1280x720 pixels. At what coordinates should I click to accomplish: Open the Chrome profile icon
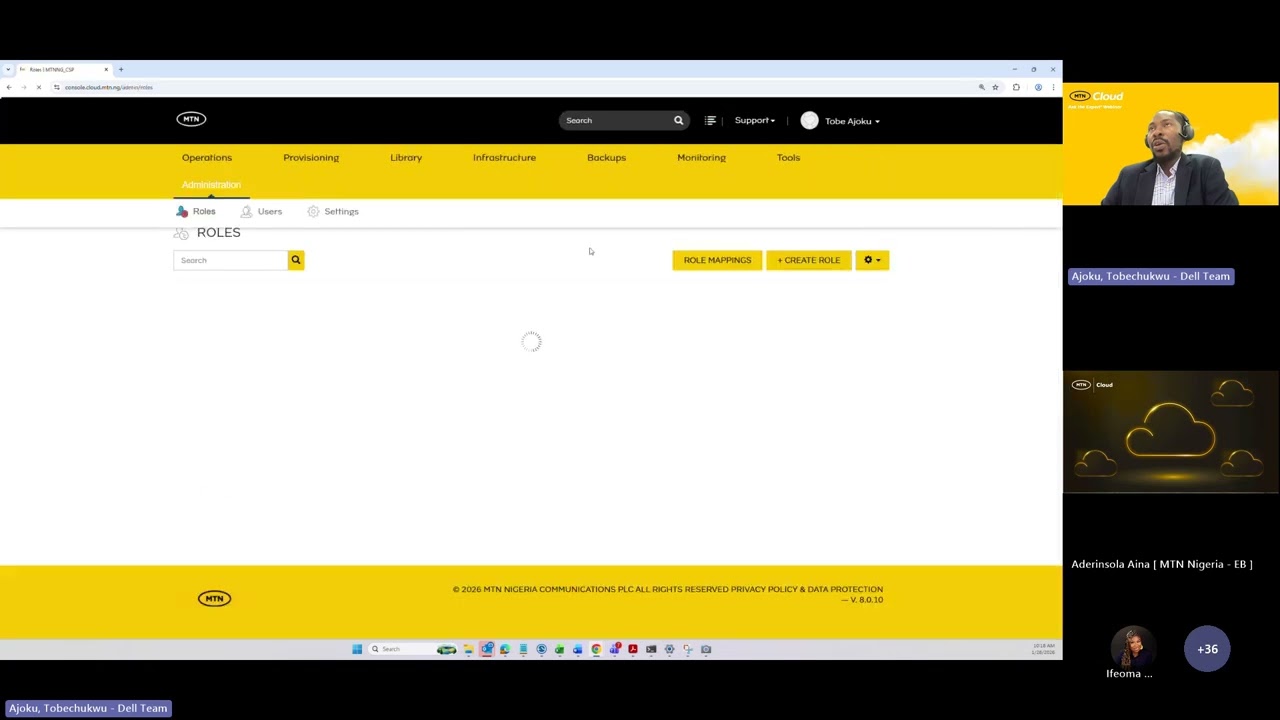coord(1038,87)
